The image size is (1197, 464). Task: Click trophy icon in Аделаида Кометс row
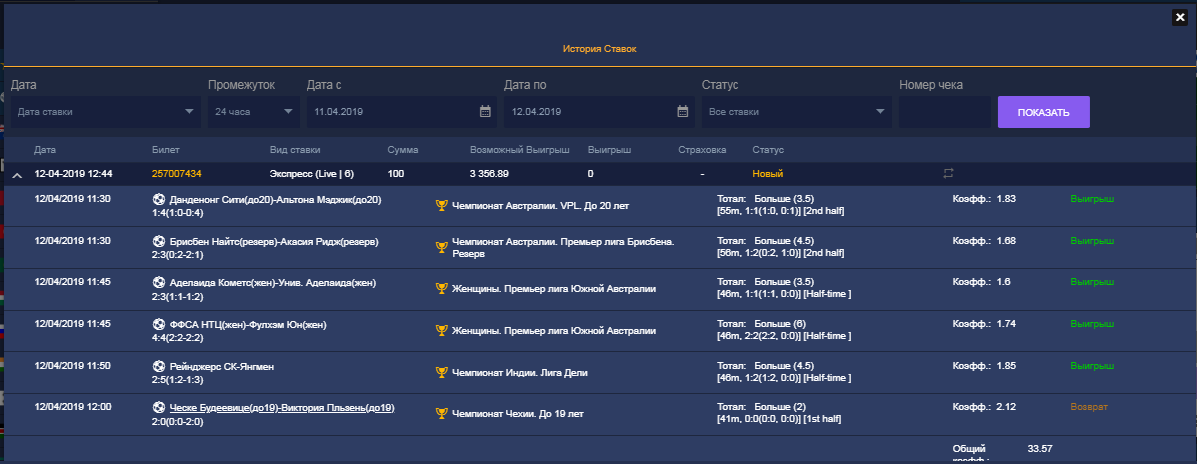[x=441, y=288]
